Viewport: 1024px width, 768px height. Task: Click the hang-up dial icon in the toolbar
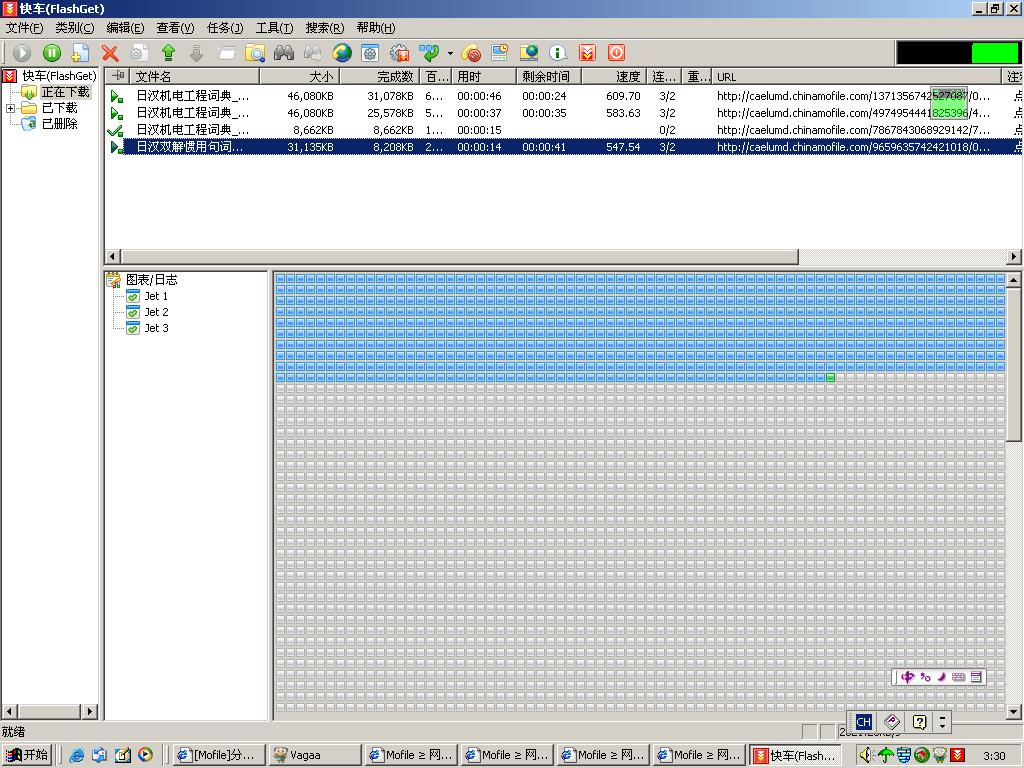[x=471, y=53]
